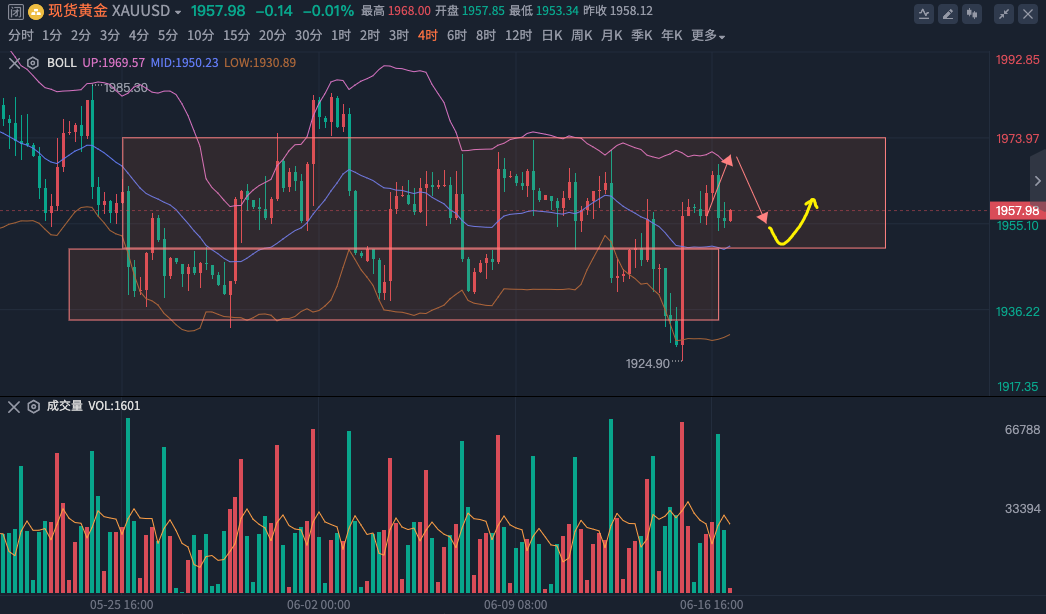Switch to the 分时 tab
This screenshot has width=1046, height=614.
click(20, 35)
